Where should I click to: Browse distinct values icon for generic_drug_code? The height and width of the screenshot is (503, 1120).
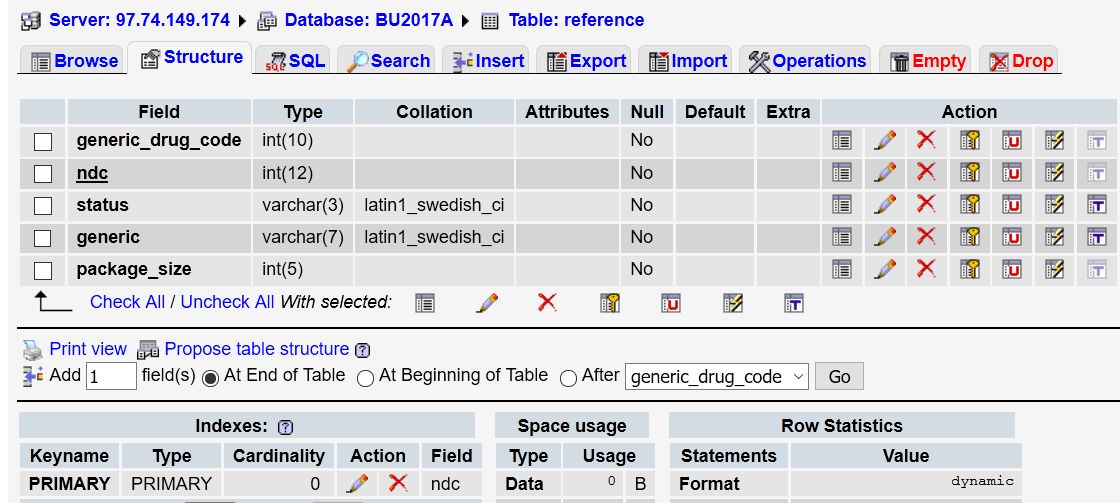[842, 141]
